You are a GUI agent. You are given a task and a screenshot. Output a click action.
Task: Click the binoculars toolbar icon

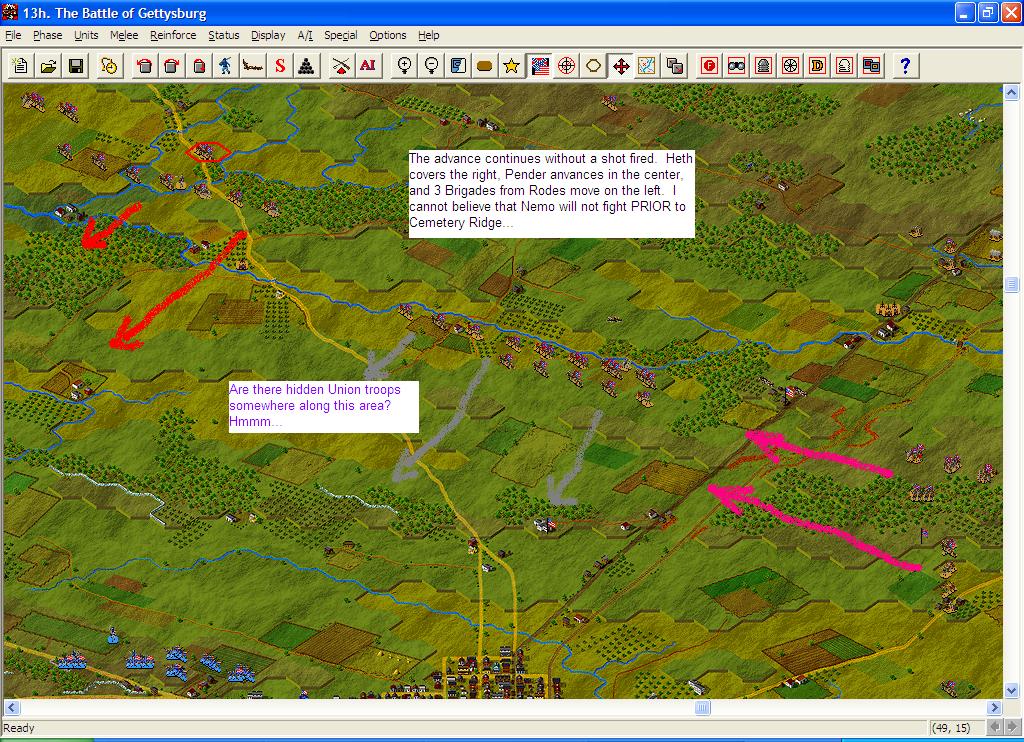tap(737, 65)
